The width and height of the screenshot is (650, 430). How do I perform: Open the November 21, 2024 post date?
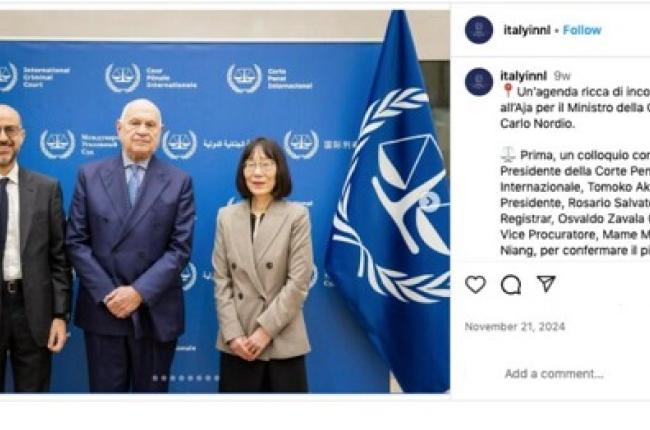pyautogui.click(x=515, y=327)
